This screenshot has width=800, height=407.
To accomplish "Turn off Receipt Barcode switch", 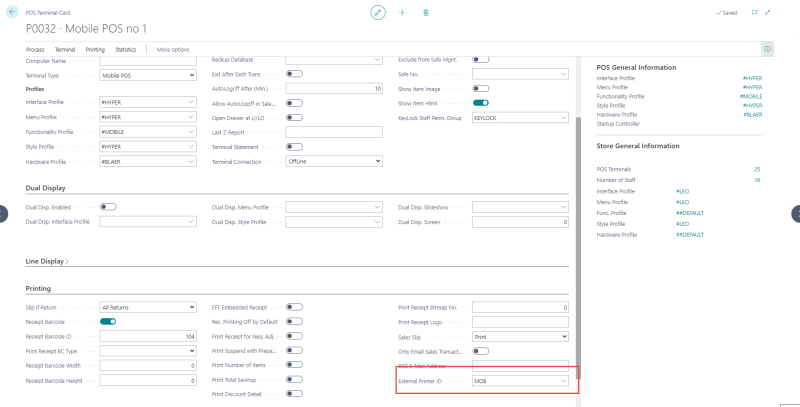I will (x=108, y=321).
